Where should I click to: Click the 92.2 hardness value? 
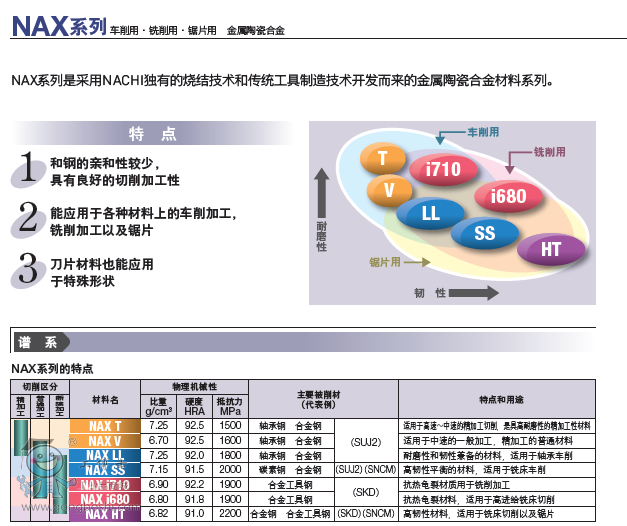point(194,484)
